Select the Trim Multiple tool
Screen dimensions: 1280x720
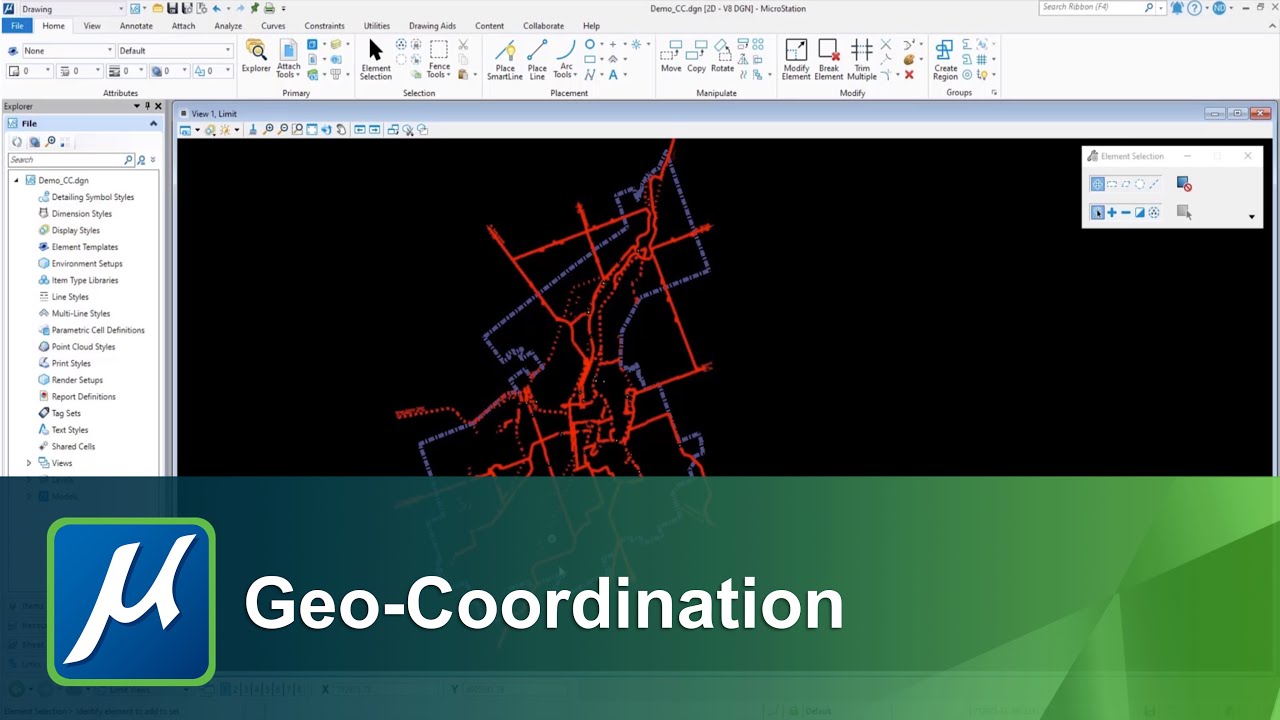pyautogui.click(x=861, y=60)
